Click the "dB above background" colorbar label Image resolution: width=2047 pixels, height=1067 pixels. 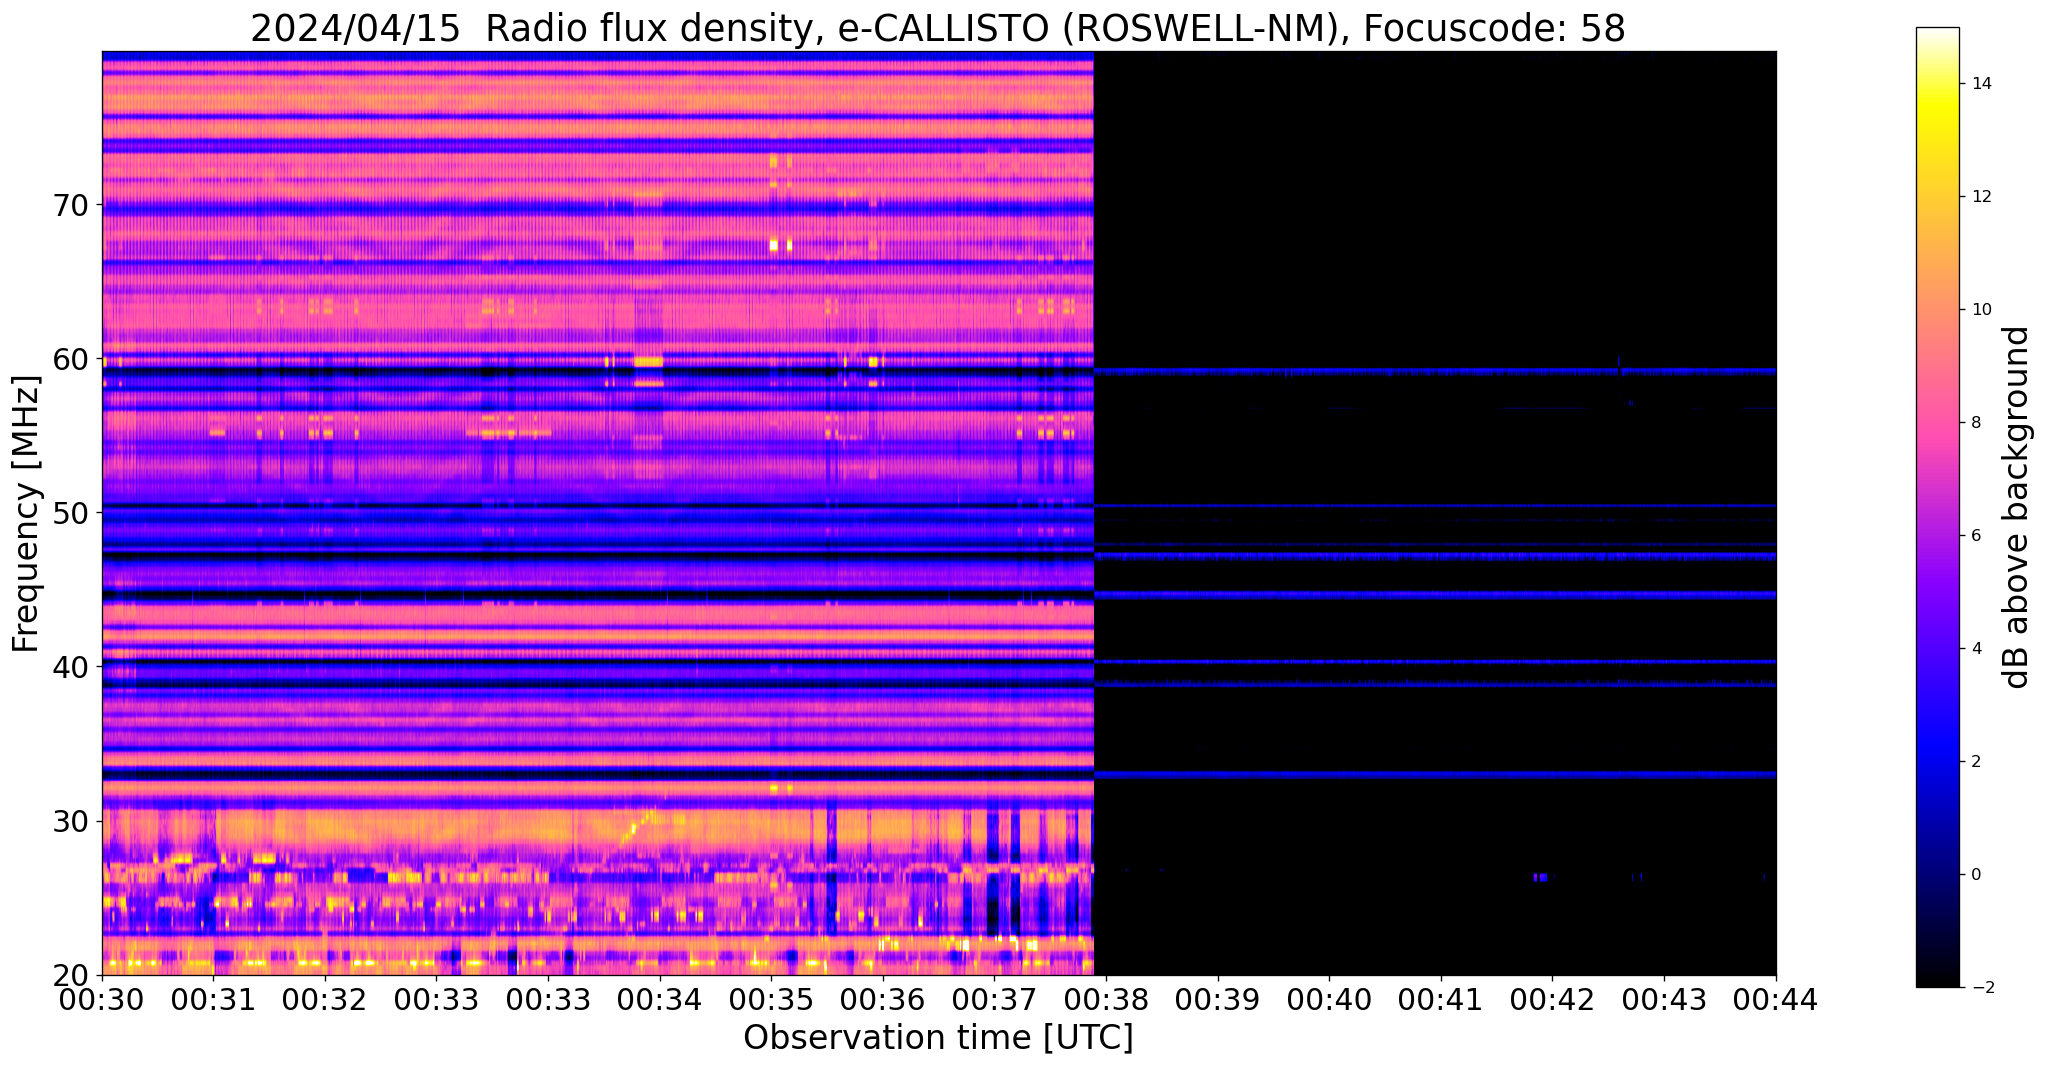[x=2016, y=508]
